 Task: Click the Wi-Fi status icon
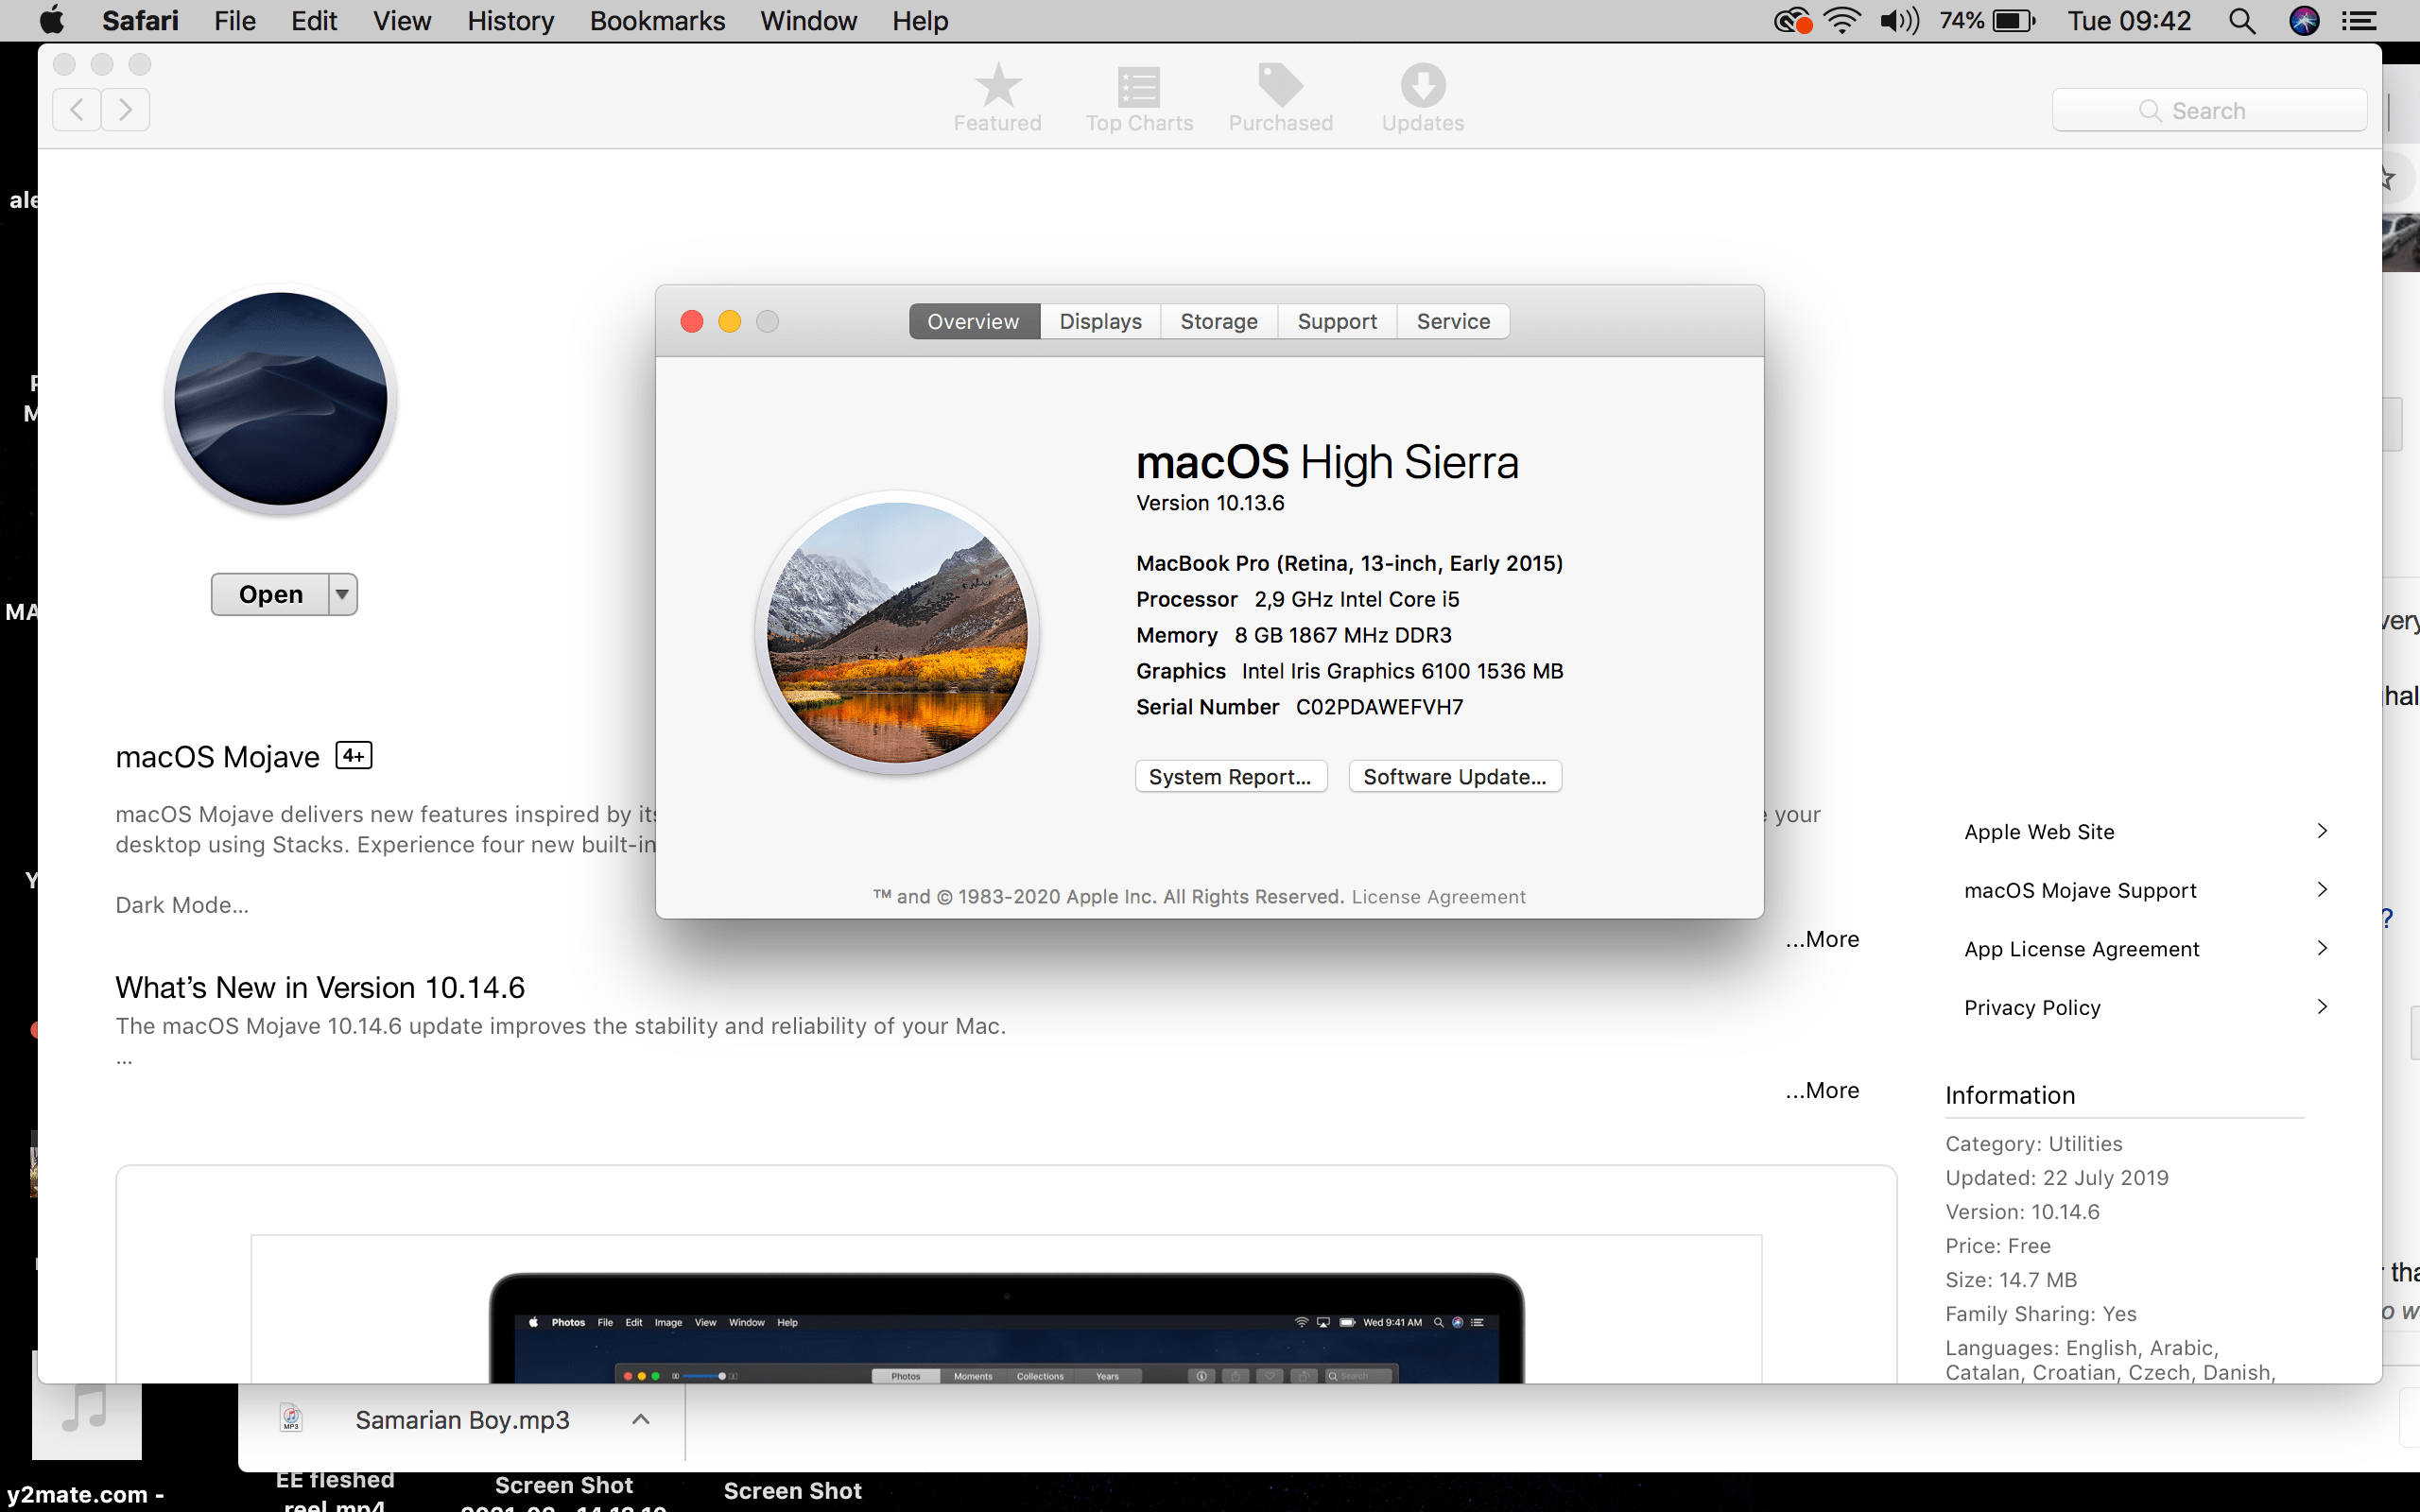pyautogui.click(x=1841, y=21)
